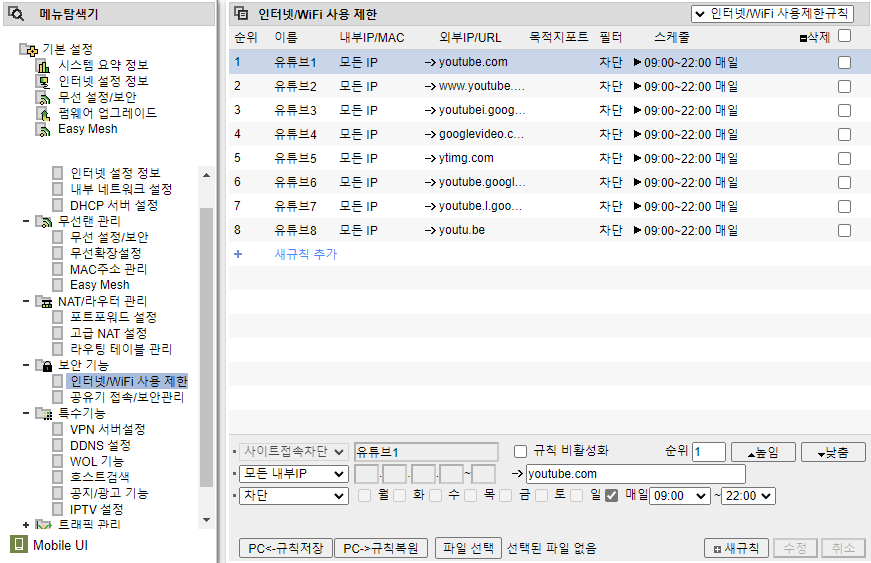The height and width of the screenshot is (563, 871).
Task: Click the WOL 기능 page icon
Action: coord(57,461)
